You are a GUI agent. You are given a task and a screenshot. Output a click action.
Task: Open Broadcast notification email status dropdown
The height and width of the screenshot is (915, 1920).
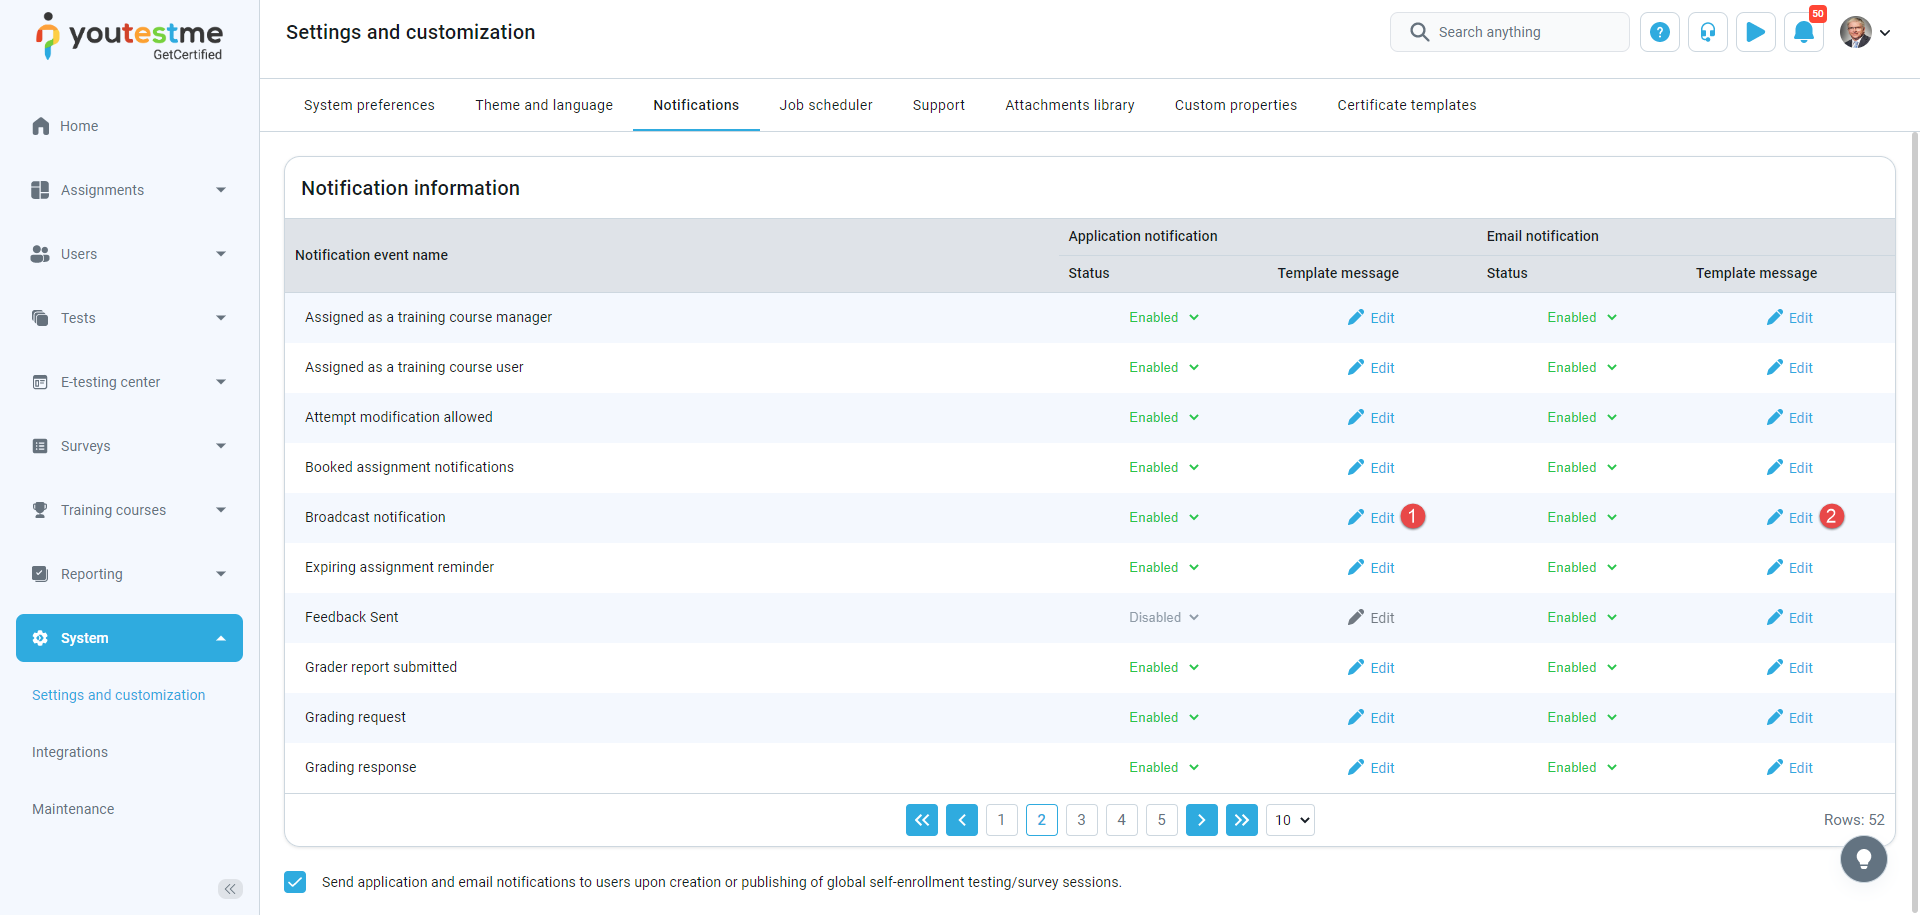click(x=1581, y=518)
